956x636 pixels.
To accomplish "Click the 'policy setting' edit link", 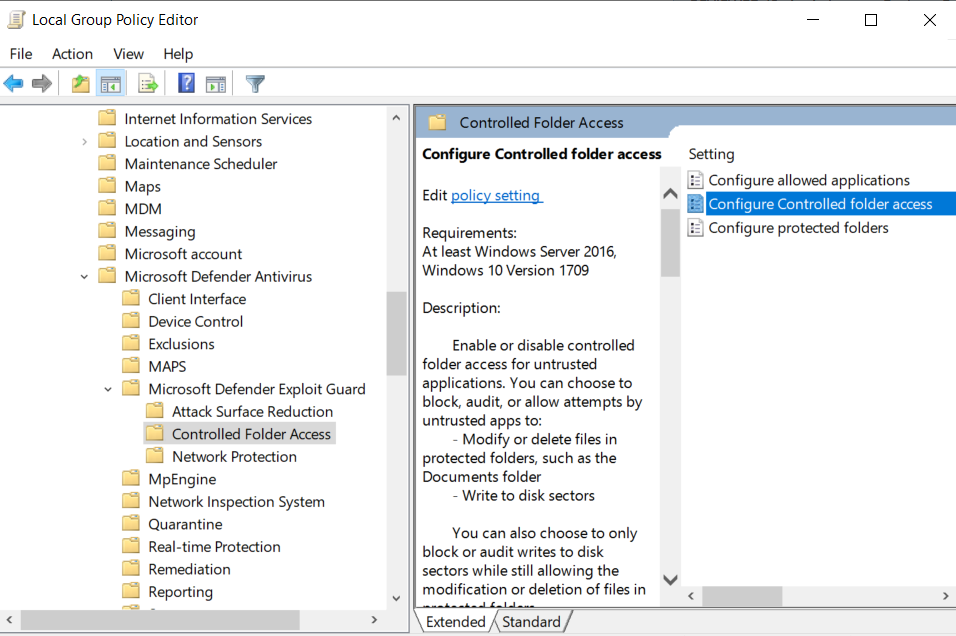I will point(496,196).
